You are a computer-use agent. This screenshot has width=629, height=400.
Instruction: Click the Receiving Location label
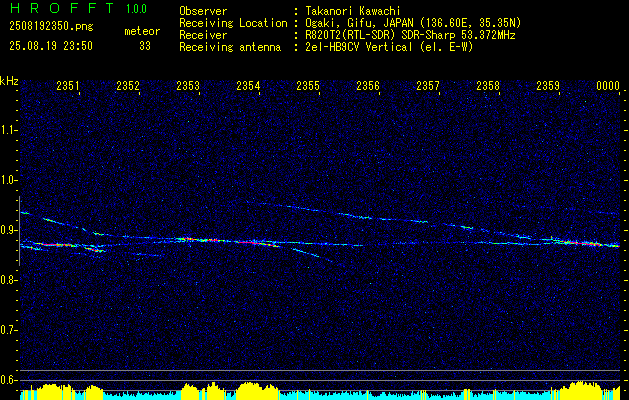[233, 23]
